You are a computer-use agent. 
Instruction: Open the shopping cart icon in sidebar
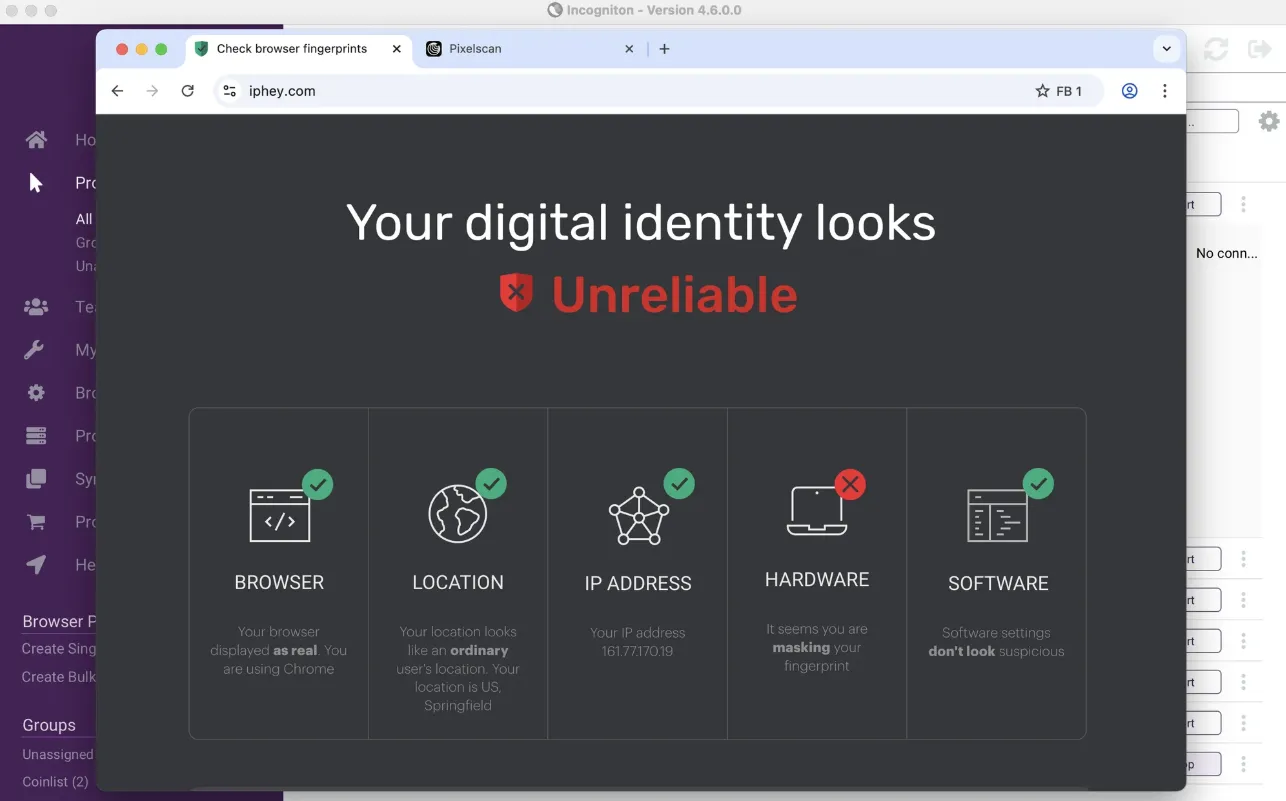(x=36, y=521)
